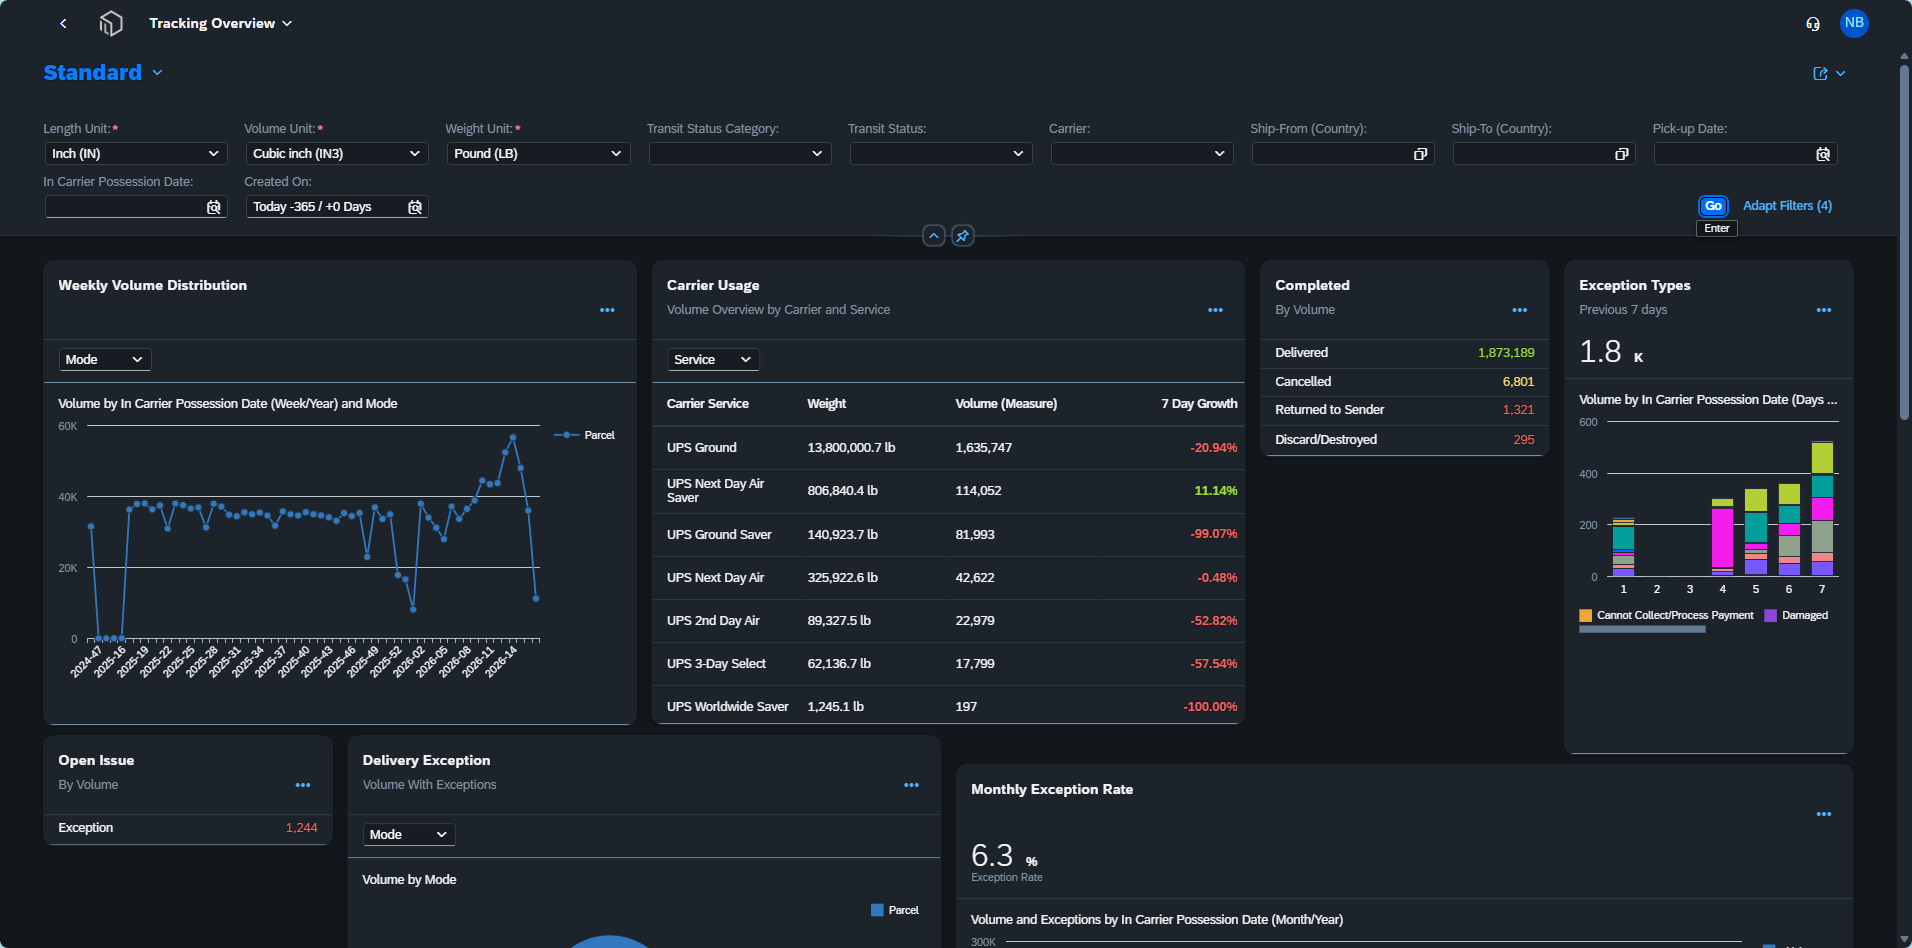This screenshot has width=1912, height=948.
Task: Click the Cancelled row in Completed
Action: pyautogui.click(x=1404, y=382)
